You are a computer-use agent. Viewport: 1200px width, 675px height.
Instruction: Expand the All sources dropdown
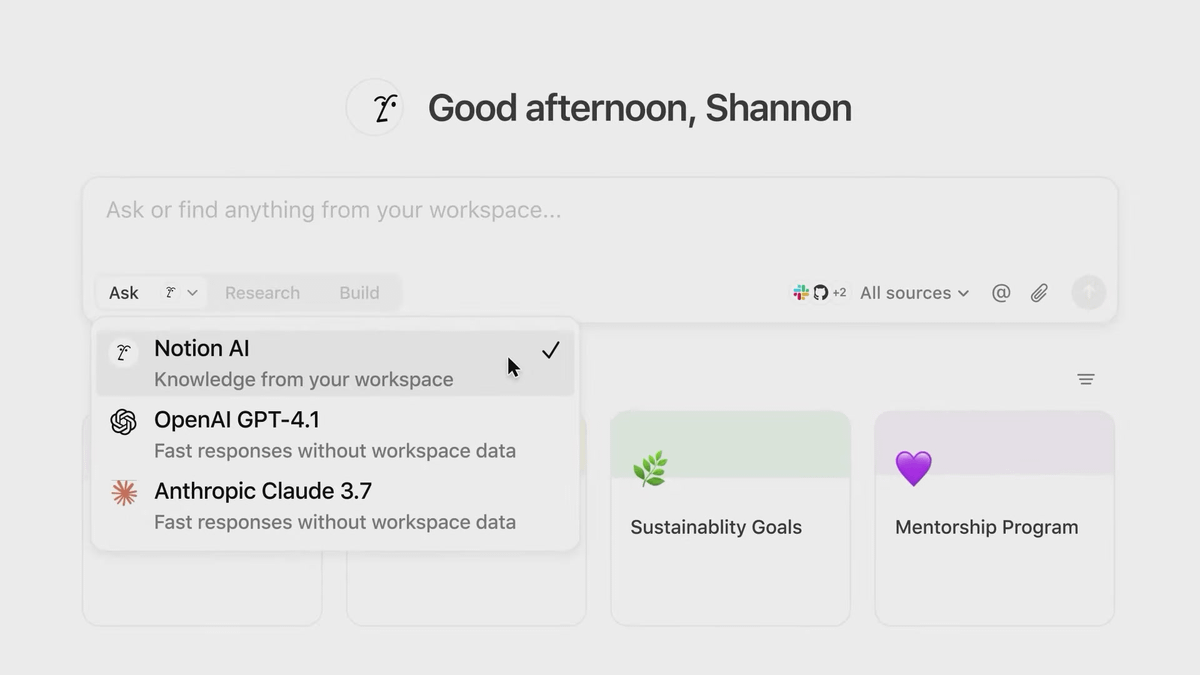coord(914,293)
